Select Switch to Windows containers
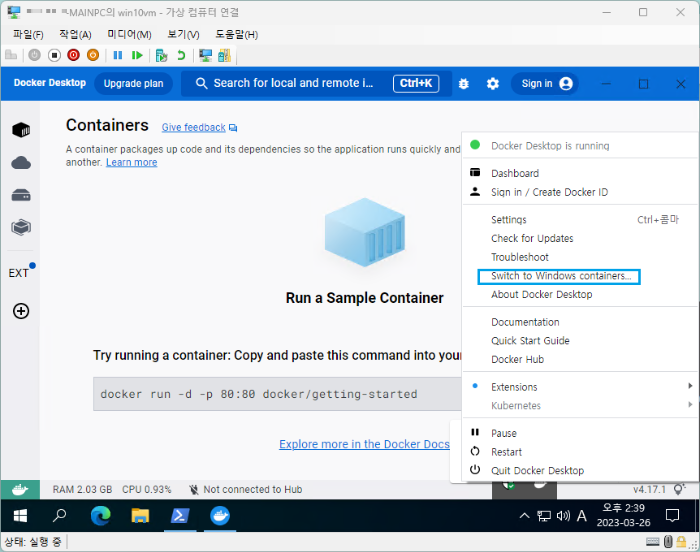This screenshot has width=700, height=552. click(x=559, y=276)
